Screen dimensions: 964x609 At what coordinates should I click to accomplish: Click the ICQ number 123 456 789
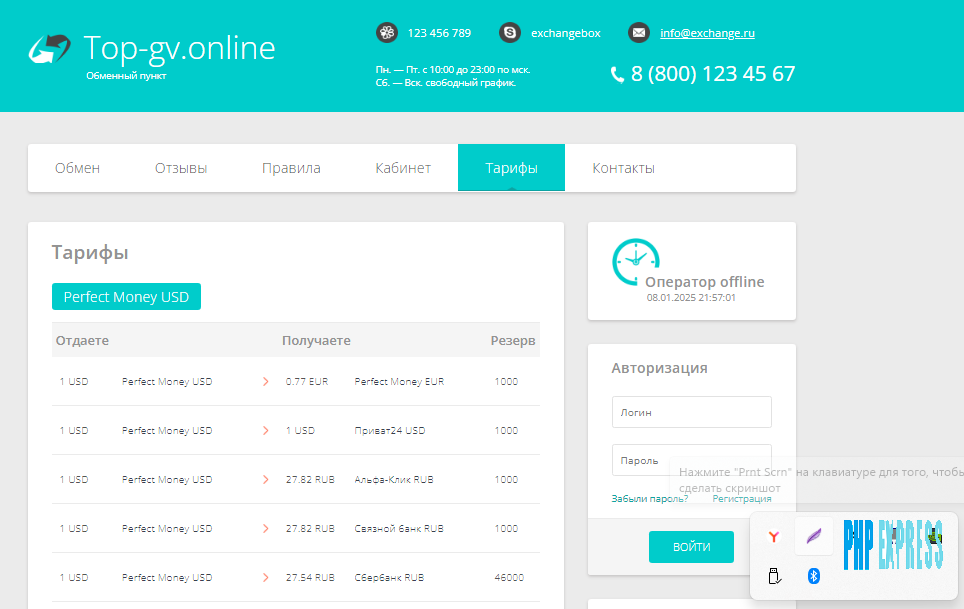(x=439, y=33)
